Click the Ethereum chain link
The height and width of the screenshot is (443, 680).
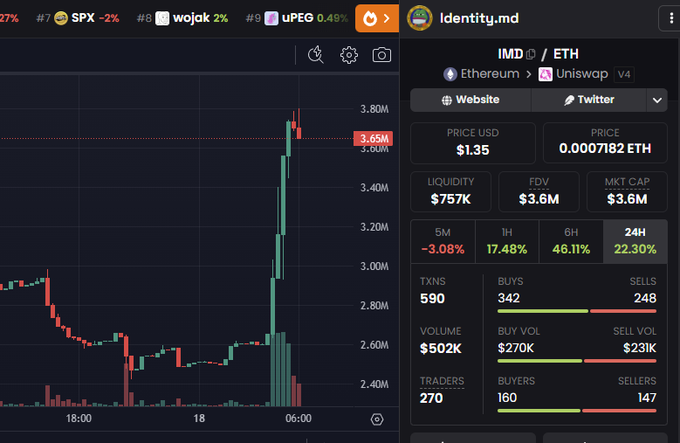(490, 74)
